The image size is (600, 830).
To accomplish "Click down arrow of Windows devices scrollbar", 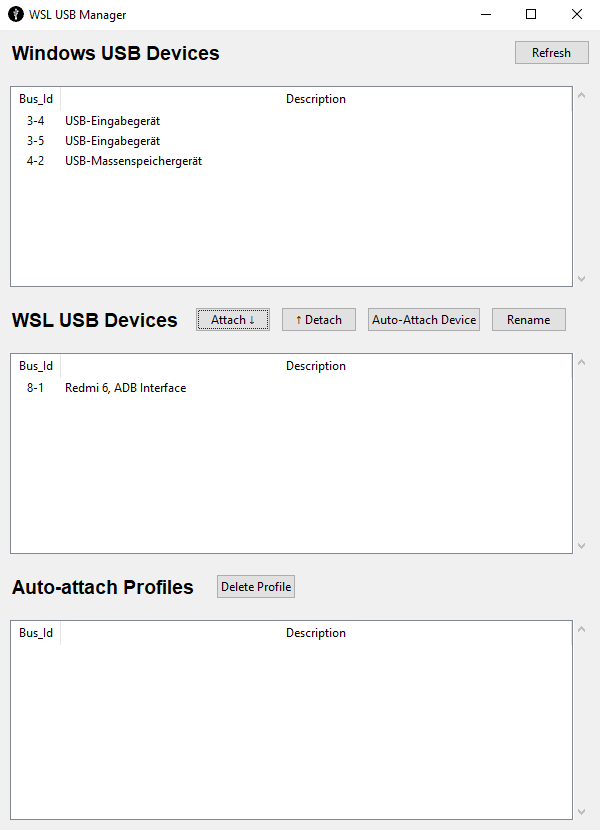I will click(581, 279).
